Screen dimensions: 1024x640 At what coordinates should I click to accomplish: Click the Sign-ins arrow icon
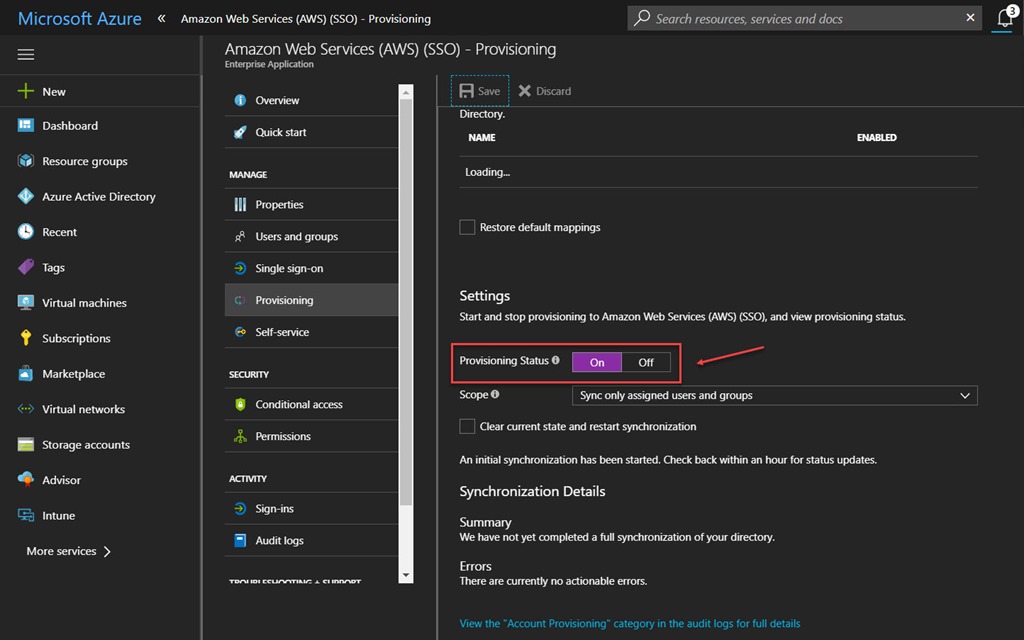pos(240,508)
